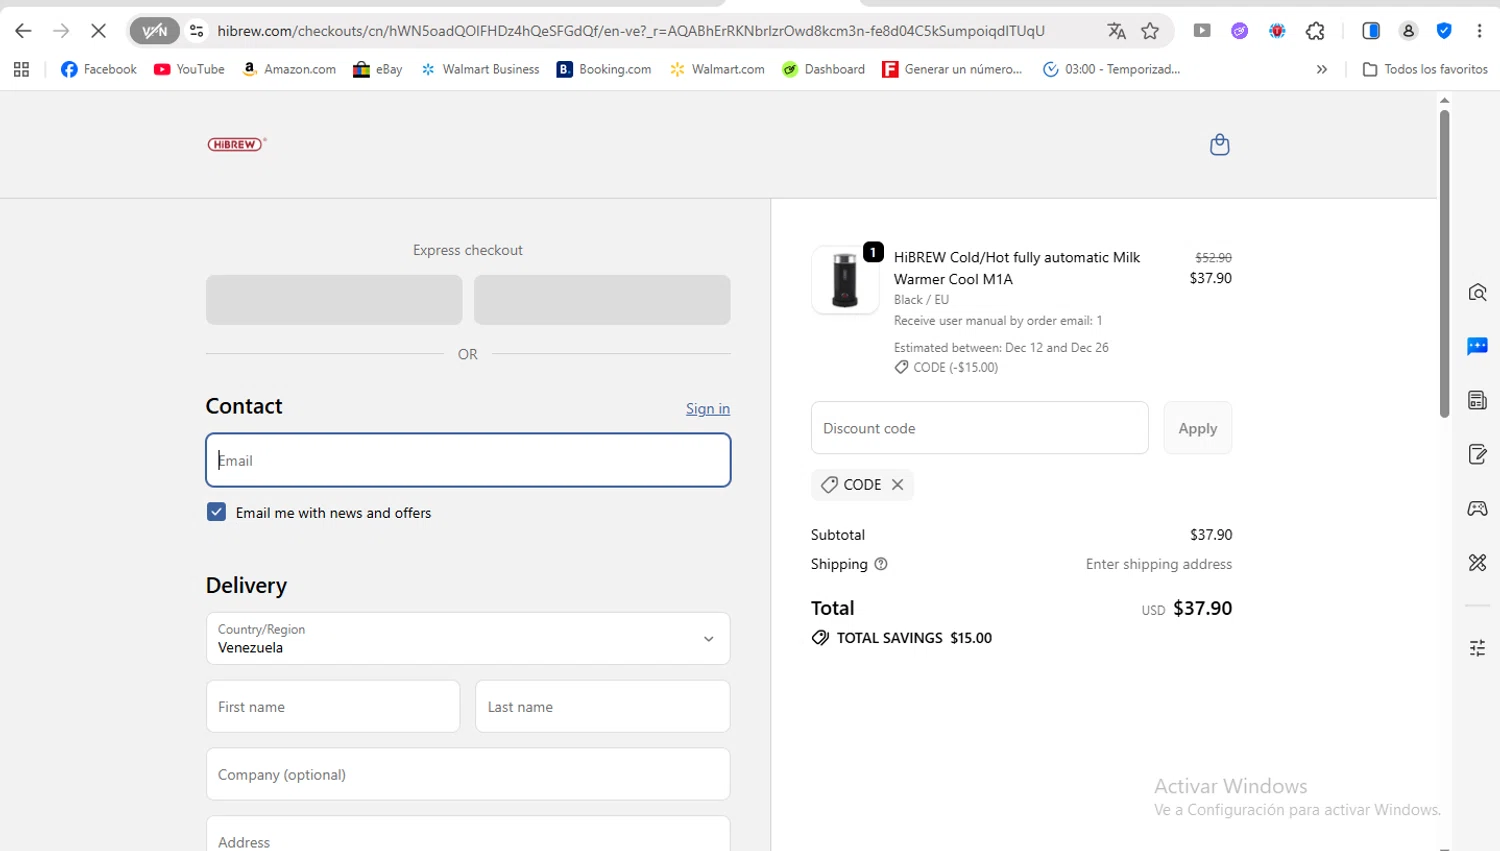
Task: Open site information icon in address bar
Action: pos(197,31)
